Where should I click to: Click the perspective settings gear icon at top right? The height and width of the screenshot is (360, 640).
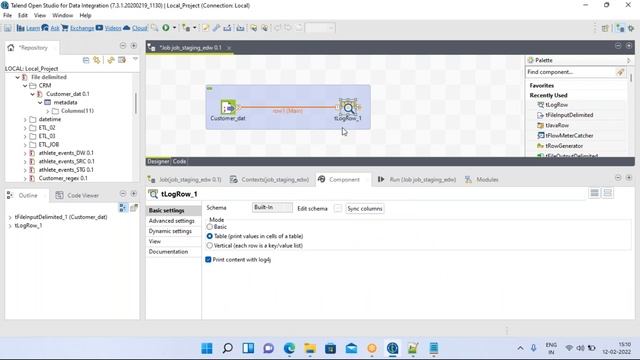[x=631, y=28]
